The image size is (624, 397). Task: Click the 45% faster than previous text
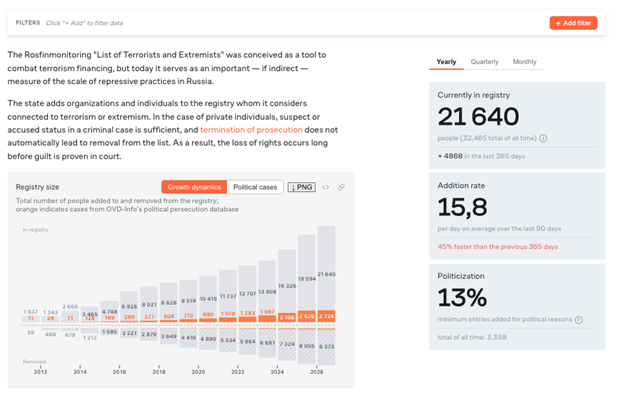pyautogui.click(x=497, y=247)
